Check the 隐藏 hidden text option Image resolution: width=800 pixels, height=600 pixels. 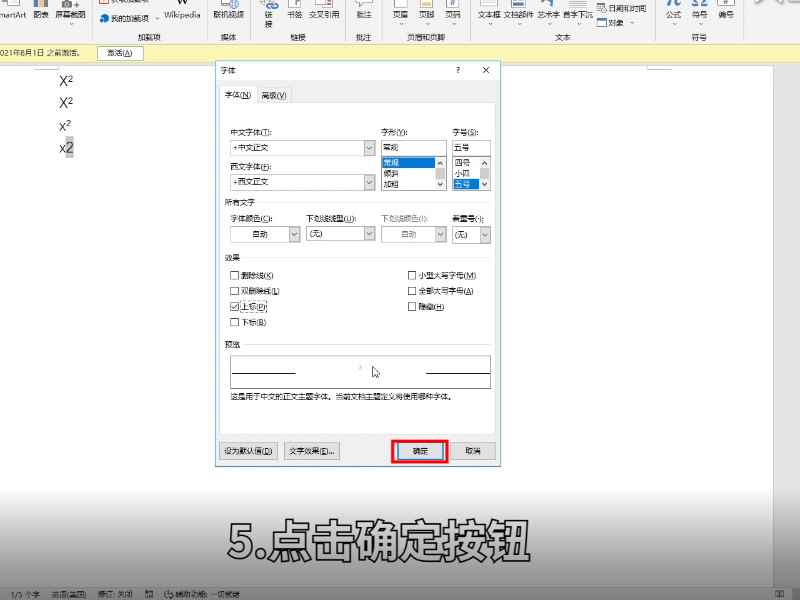coord(411,306)
